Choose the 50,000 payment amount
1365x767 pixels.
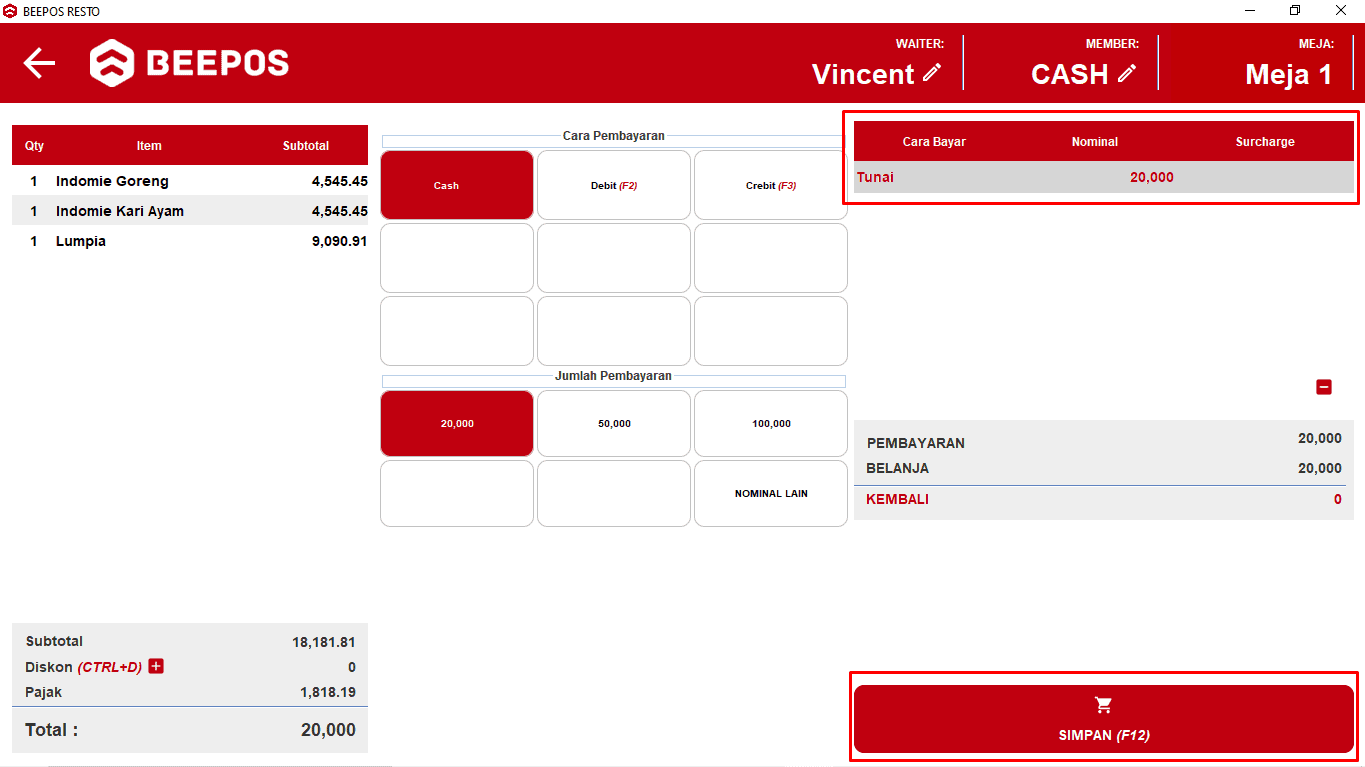[x=614, y=423]
